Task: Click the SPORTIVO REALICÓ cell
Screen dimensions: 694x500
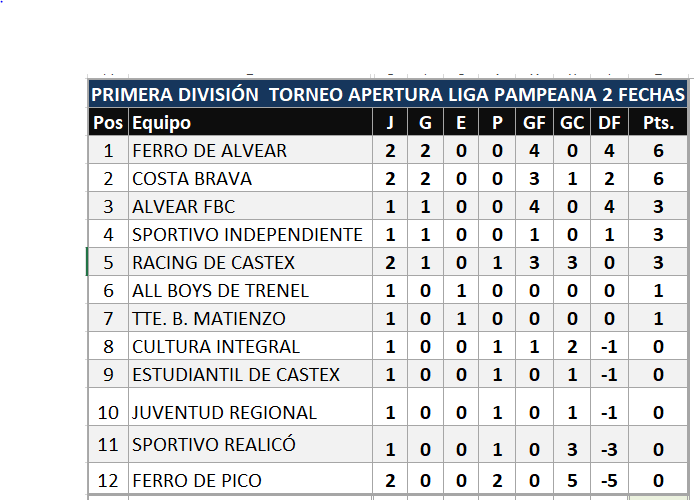Action: click(x=212, y=445)
